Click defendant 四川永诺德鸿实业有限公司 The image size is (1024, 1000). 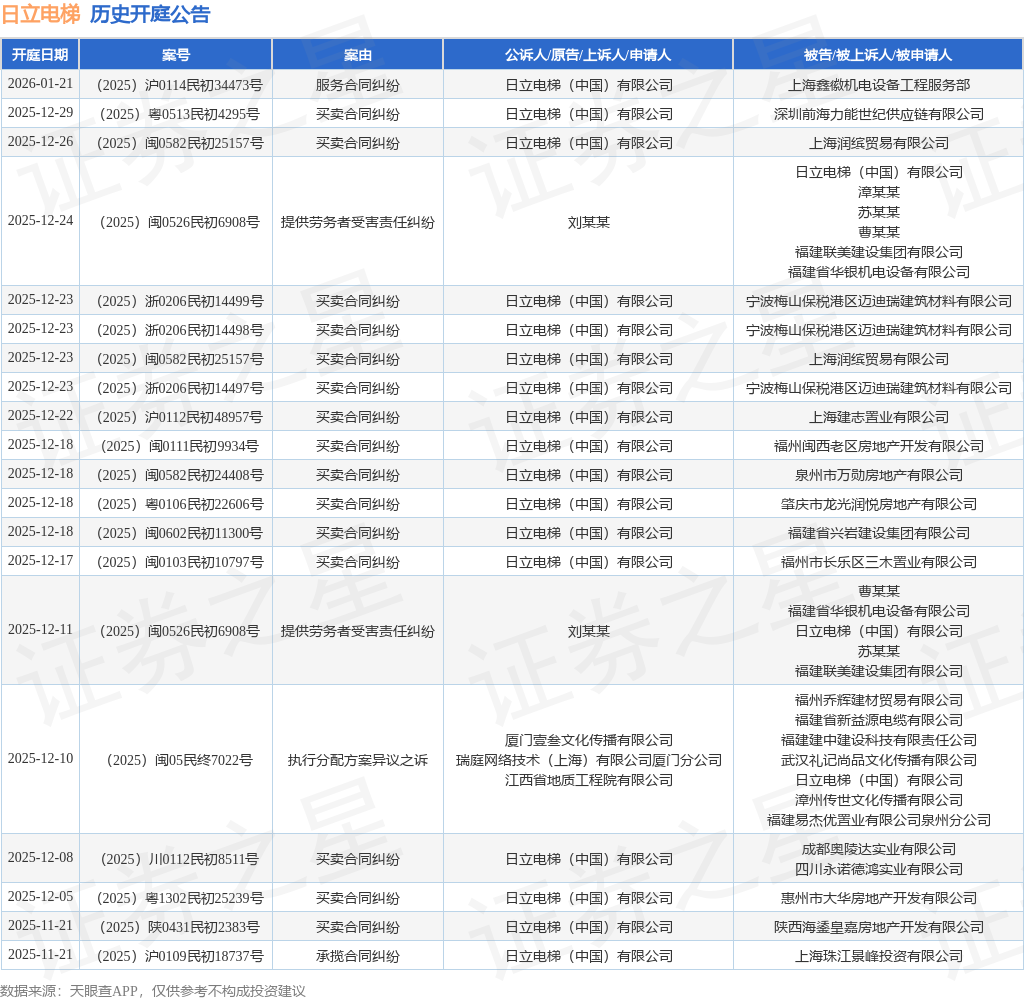(x=878, y=869)
